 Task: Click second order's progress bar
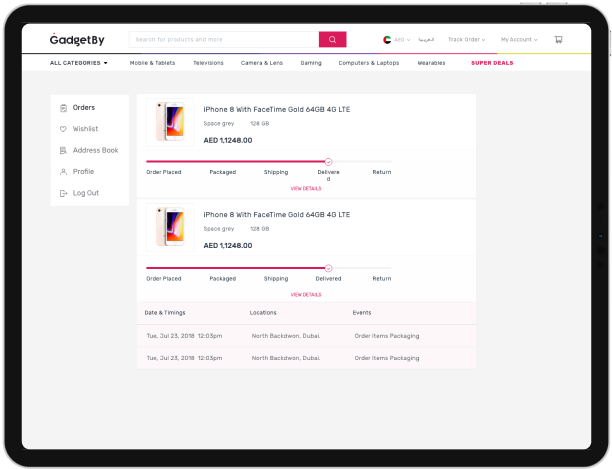pyautogui.click(x=269, y=268)
